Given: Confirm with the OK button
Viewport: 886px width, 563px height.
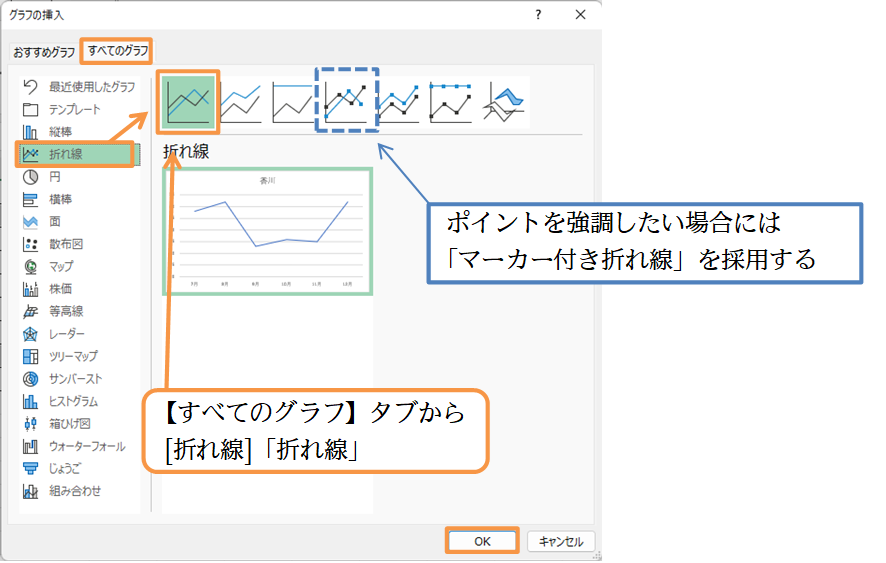Looking at the screenshot, I should point(482,541).
